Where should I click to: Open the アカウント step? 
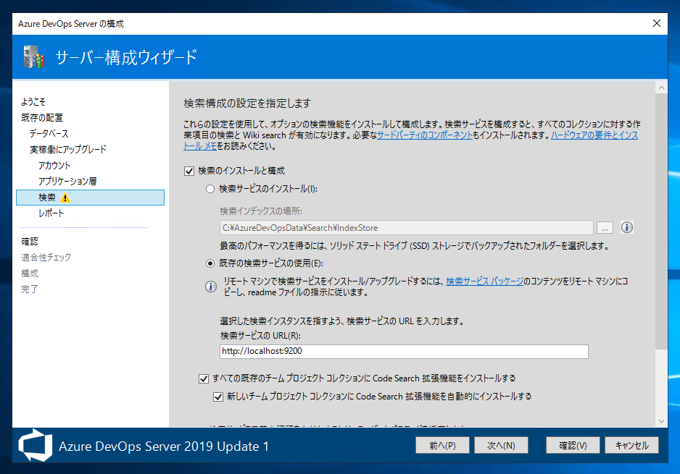[x=54, y=165]
